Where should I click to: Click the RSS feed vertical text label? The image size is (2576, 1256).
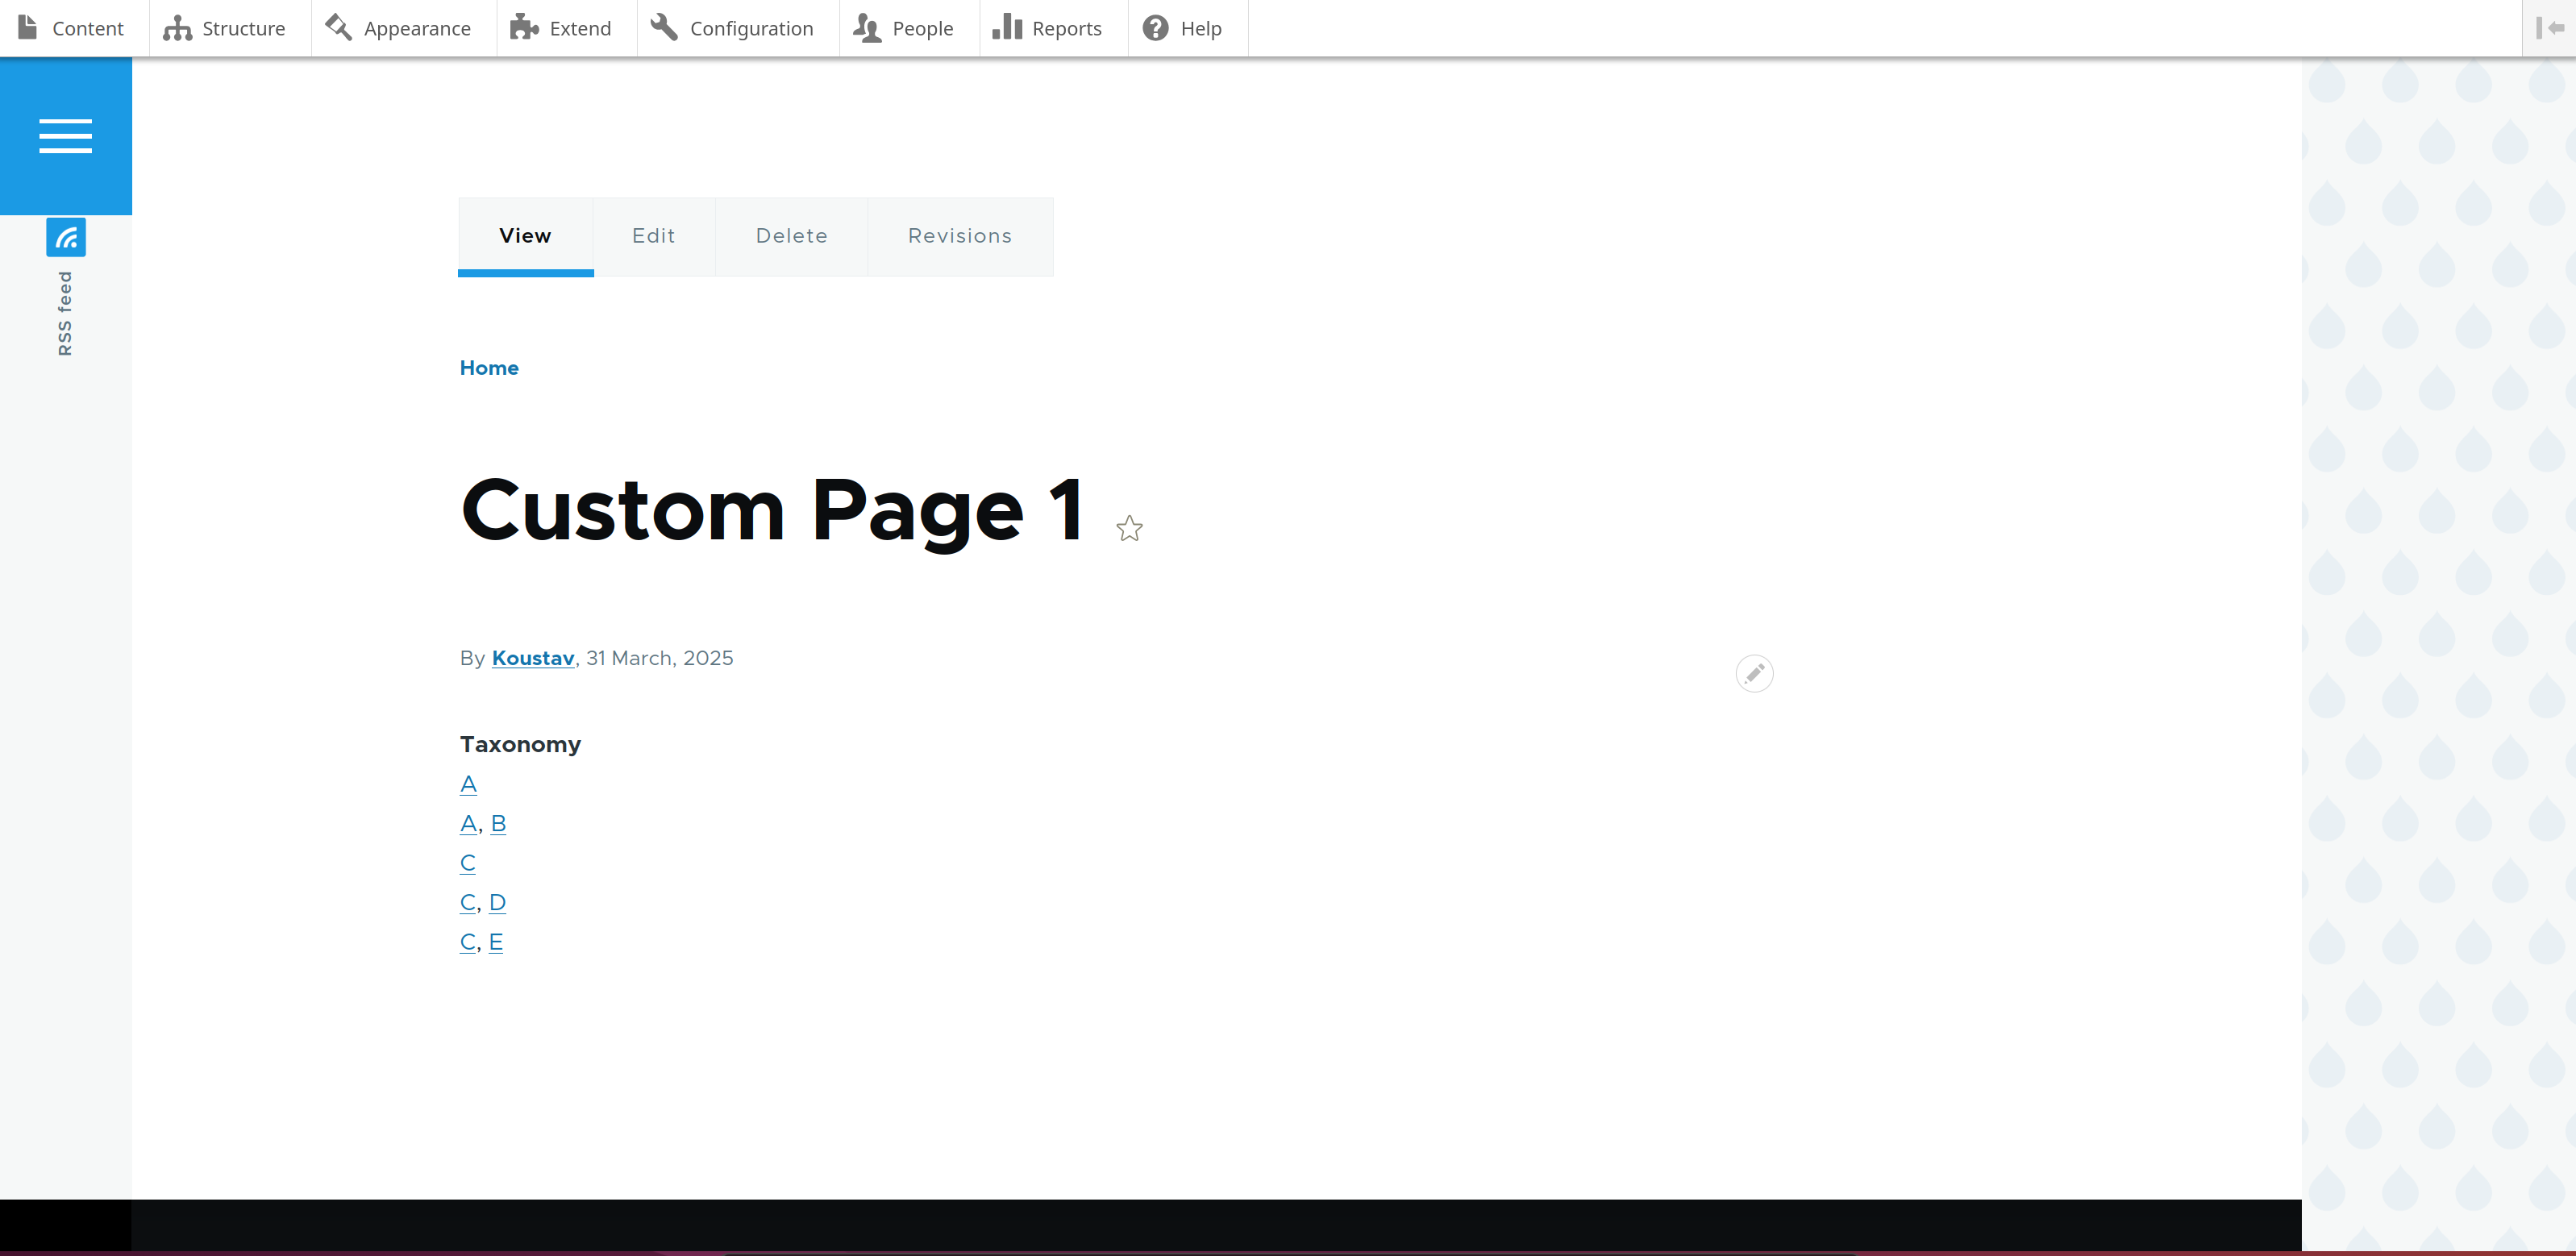65,313
